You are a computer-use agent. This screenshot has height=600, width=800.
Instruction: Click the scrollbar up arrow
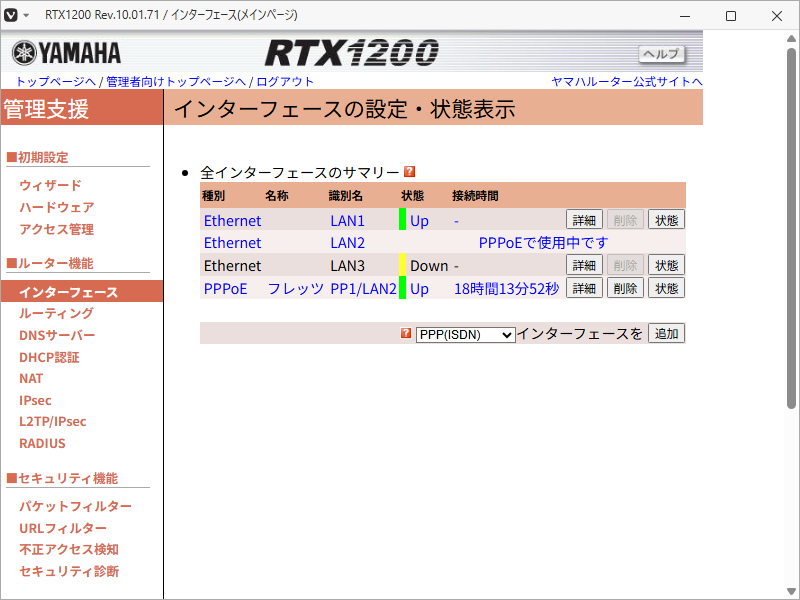pyautogui.click(x=791, y=39)
